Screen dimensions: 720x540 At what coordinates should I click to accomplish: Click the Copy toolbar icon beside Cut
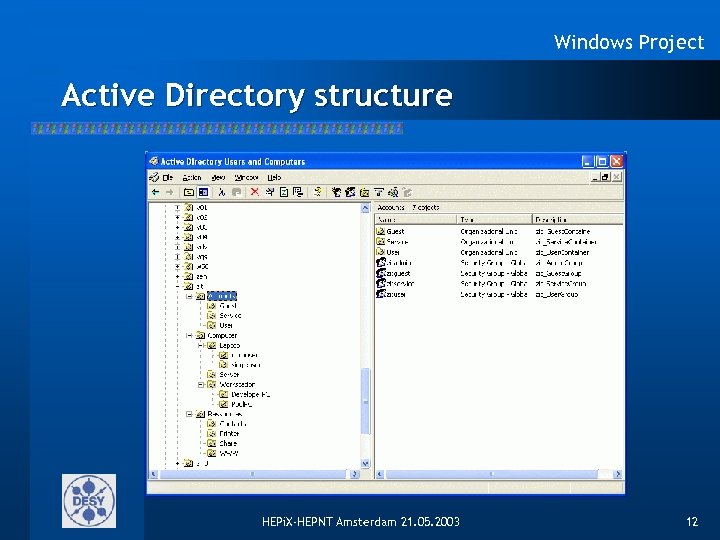click(x=236, y=192)
